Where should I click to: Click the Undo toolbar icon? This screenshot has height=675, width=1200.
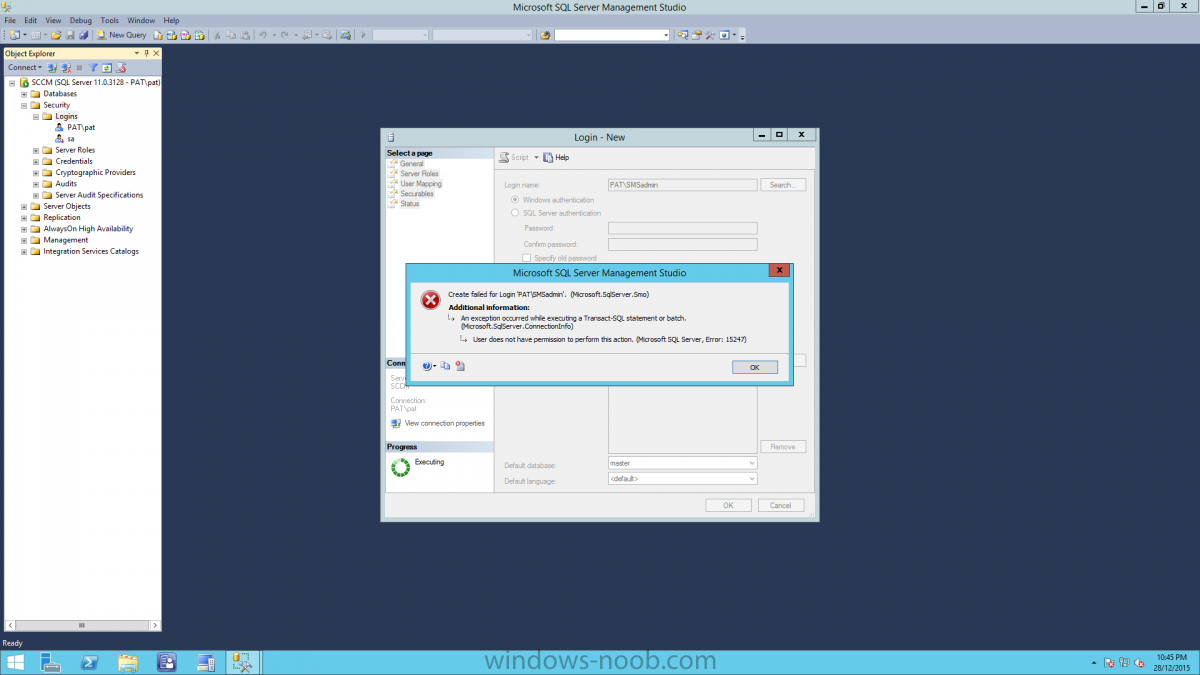coord(263,35)
